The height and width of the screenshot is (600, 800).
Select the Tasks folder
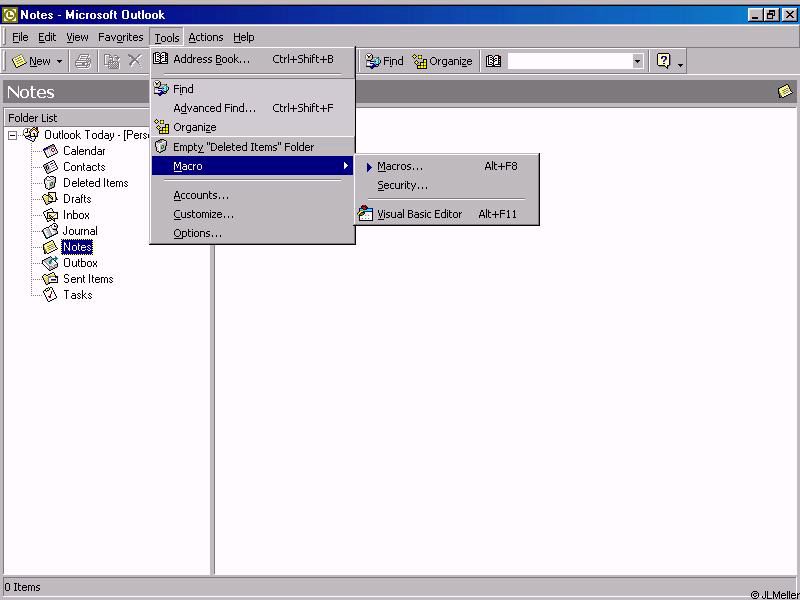tap(78, 295)
